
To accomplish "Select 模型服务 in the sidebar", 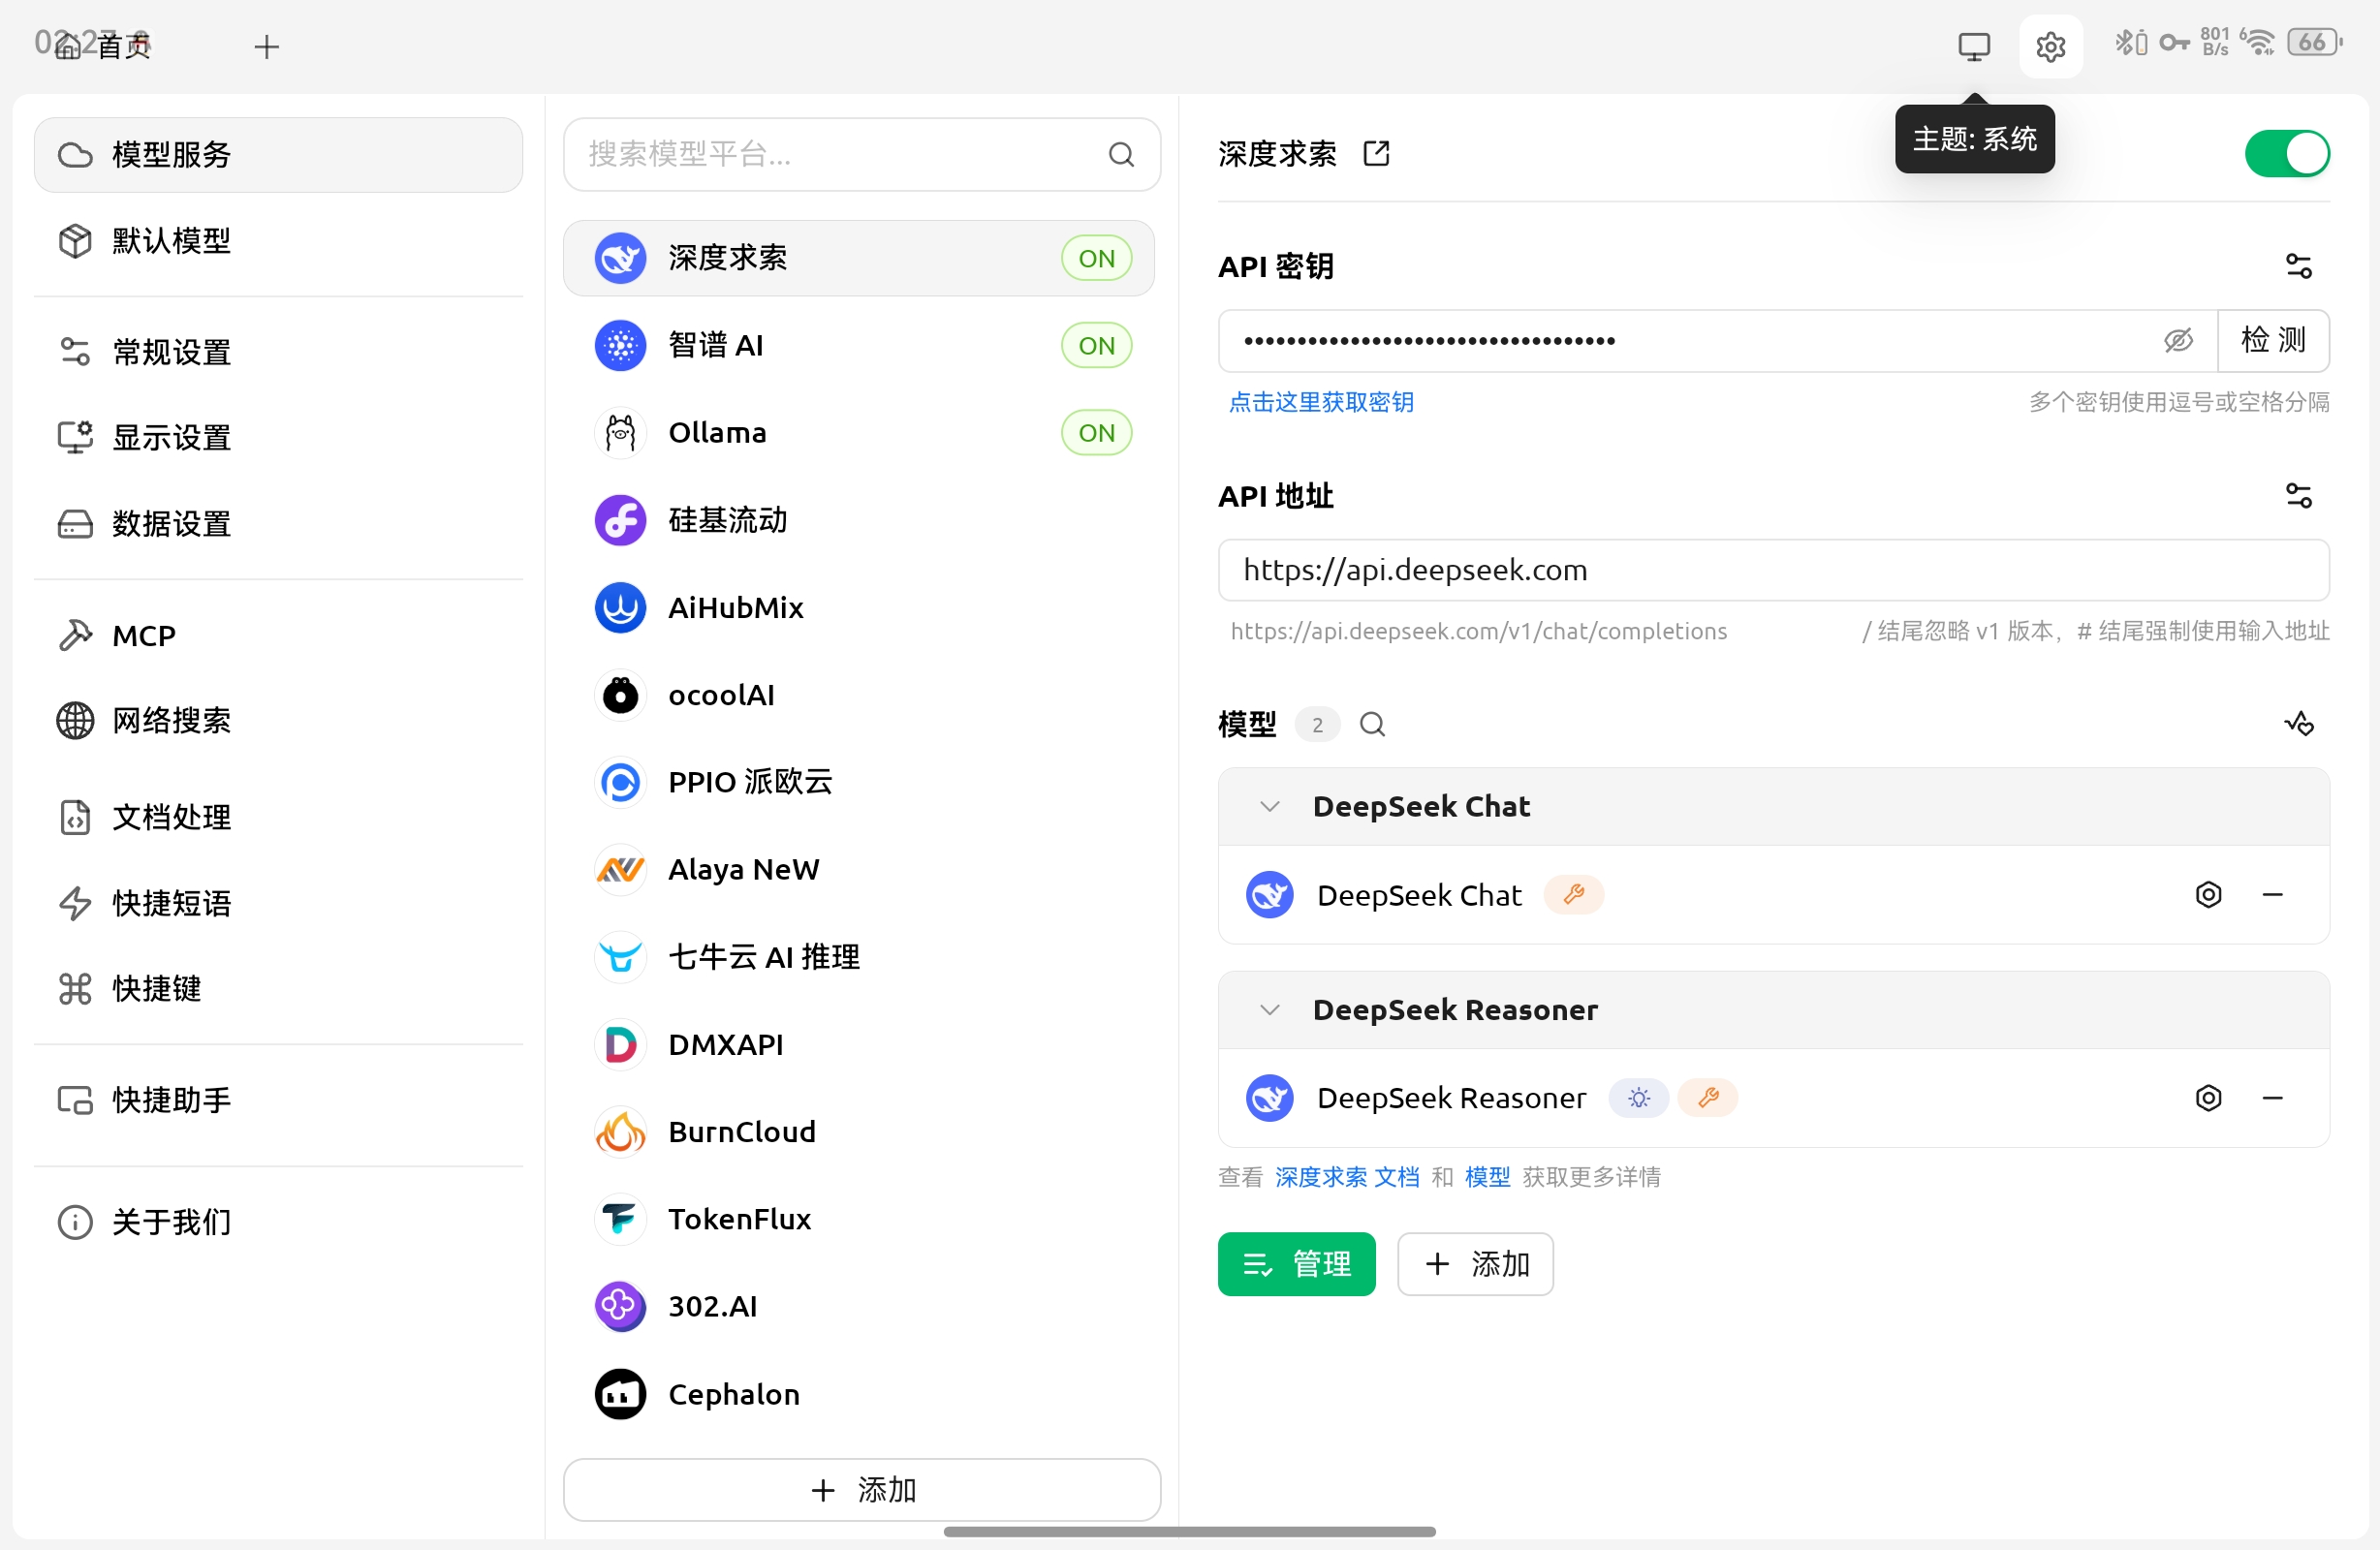I will click(x=278, y=155).
